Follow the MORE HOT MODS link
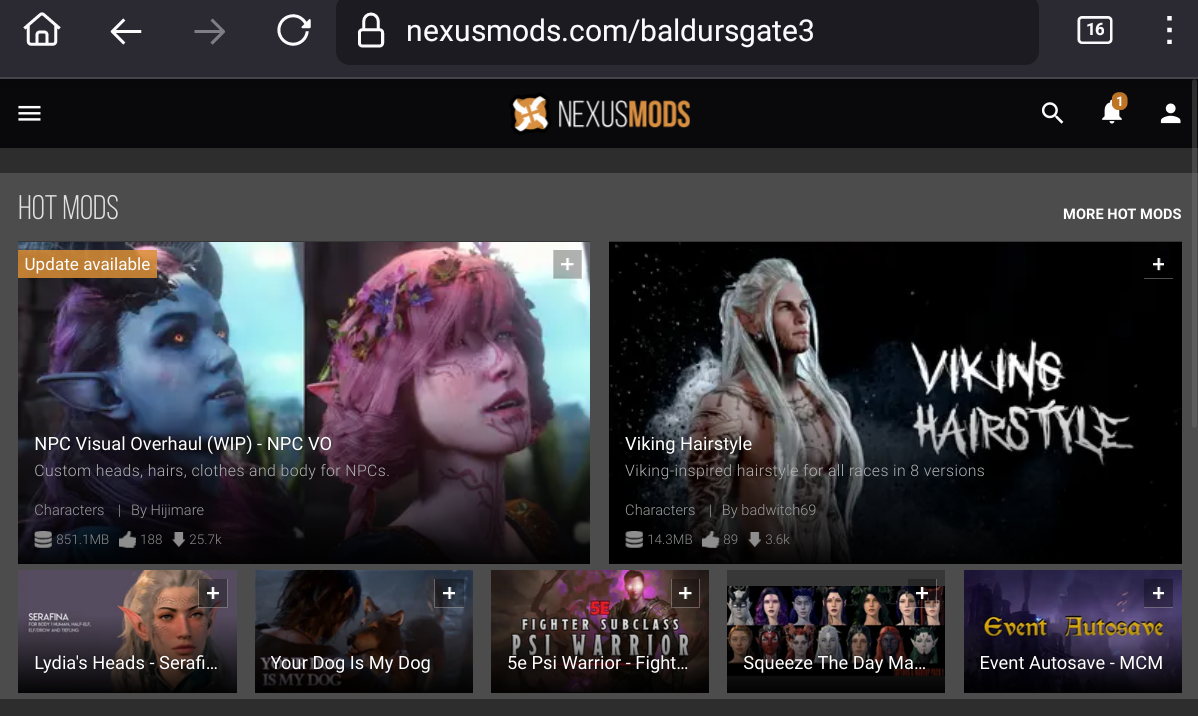This screenshot has width=1198, height=716. [1122, 214]
